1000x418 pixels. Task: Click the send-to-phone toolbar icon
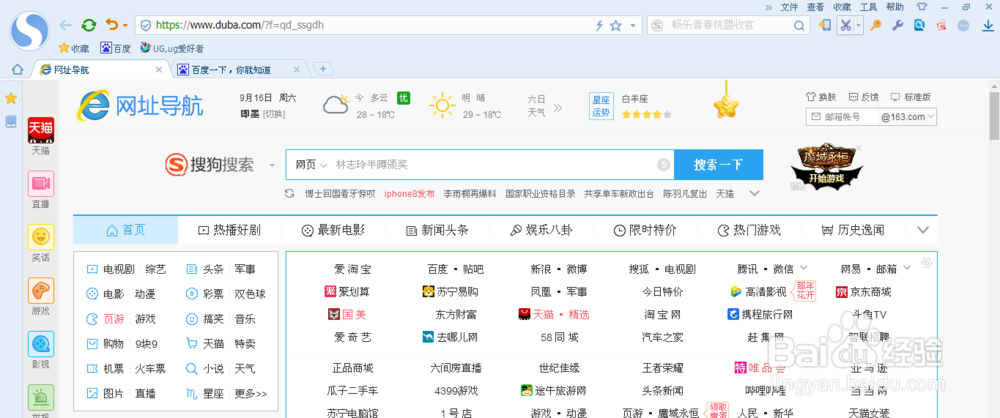coord(825,26)
